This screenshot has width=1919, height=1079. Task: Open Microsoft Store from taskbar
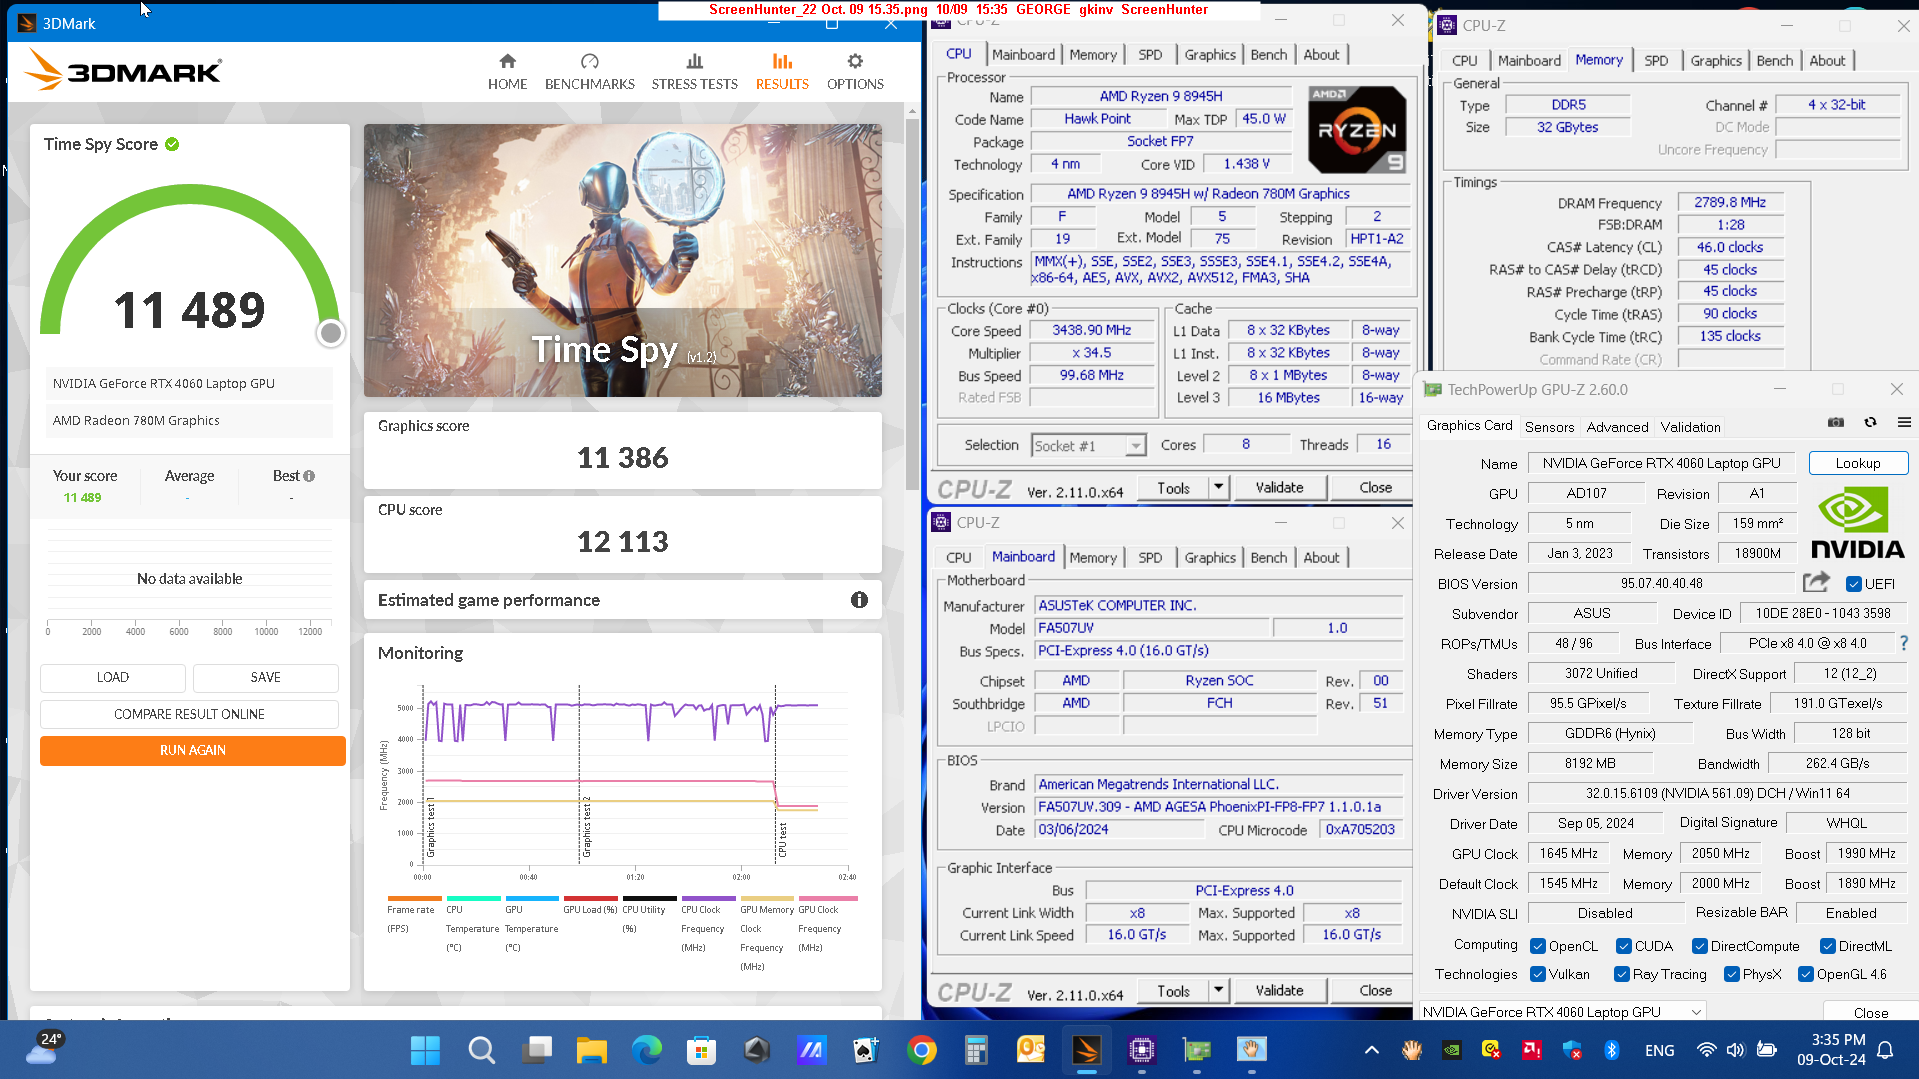[x=701, y=1050]
